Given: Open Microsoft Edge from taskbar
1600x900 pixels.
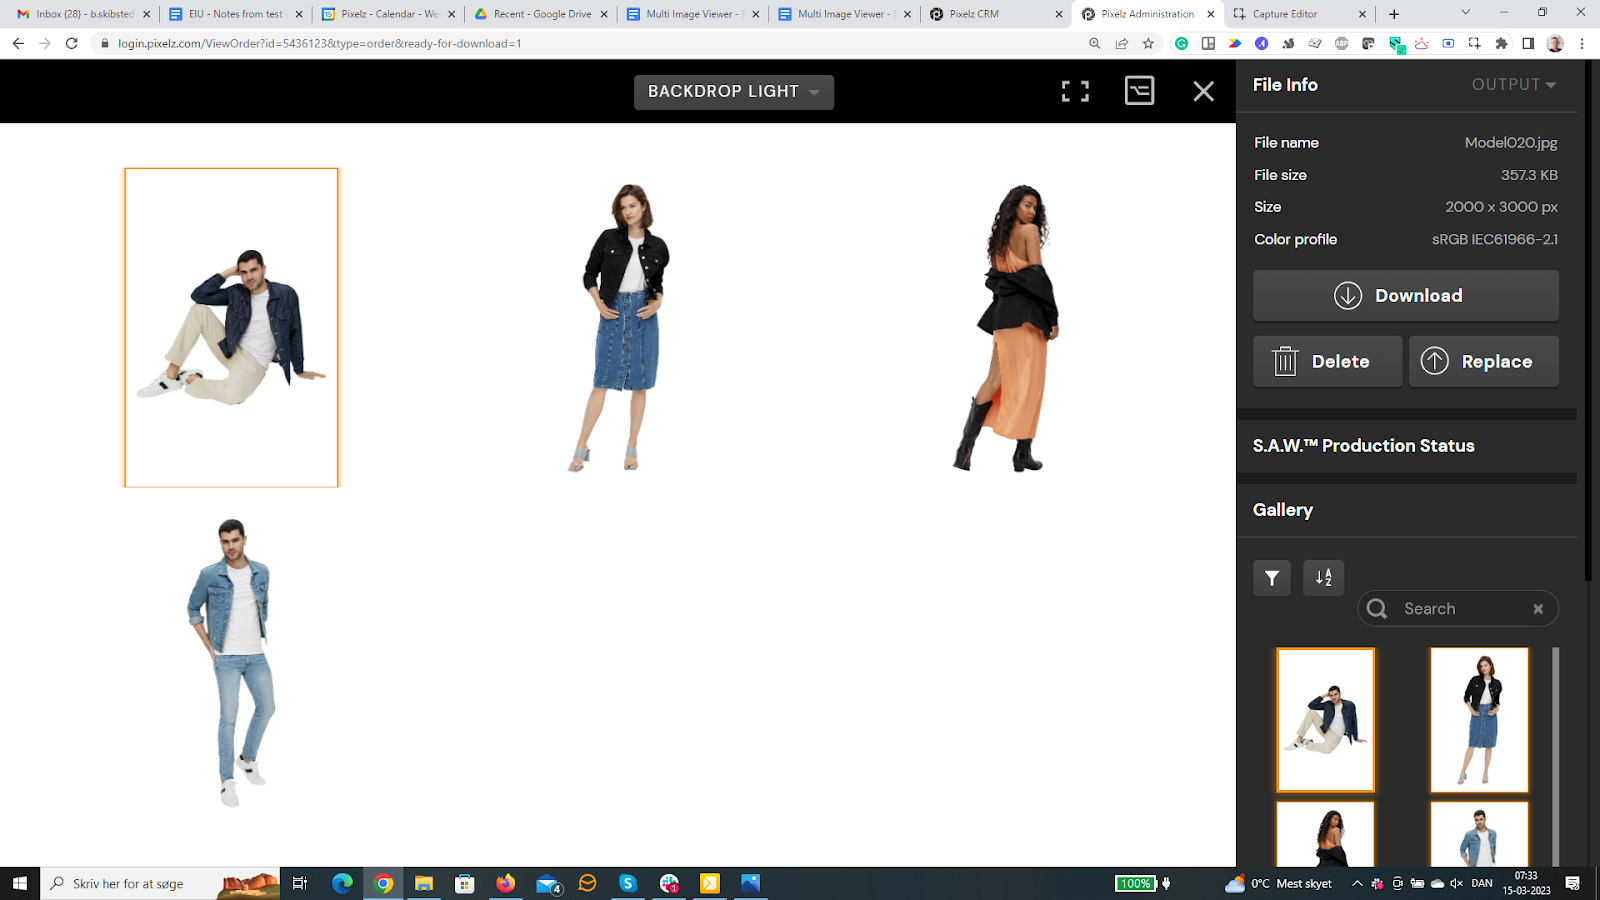Looking at the screenshot, I should [342, 883].
